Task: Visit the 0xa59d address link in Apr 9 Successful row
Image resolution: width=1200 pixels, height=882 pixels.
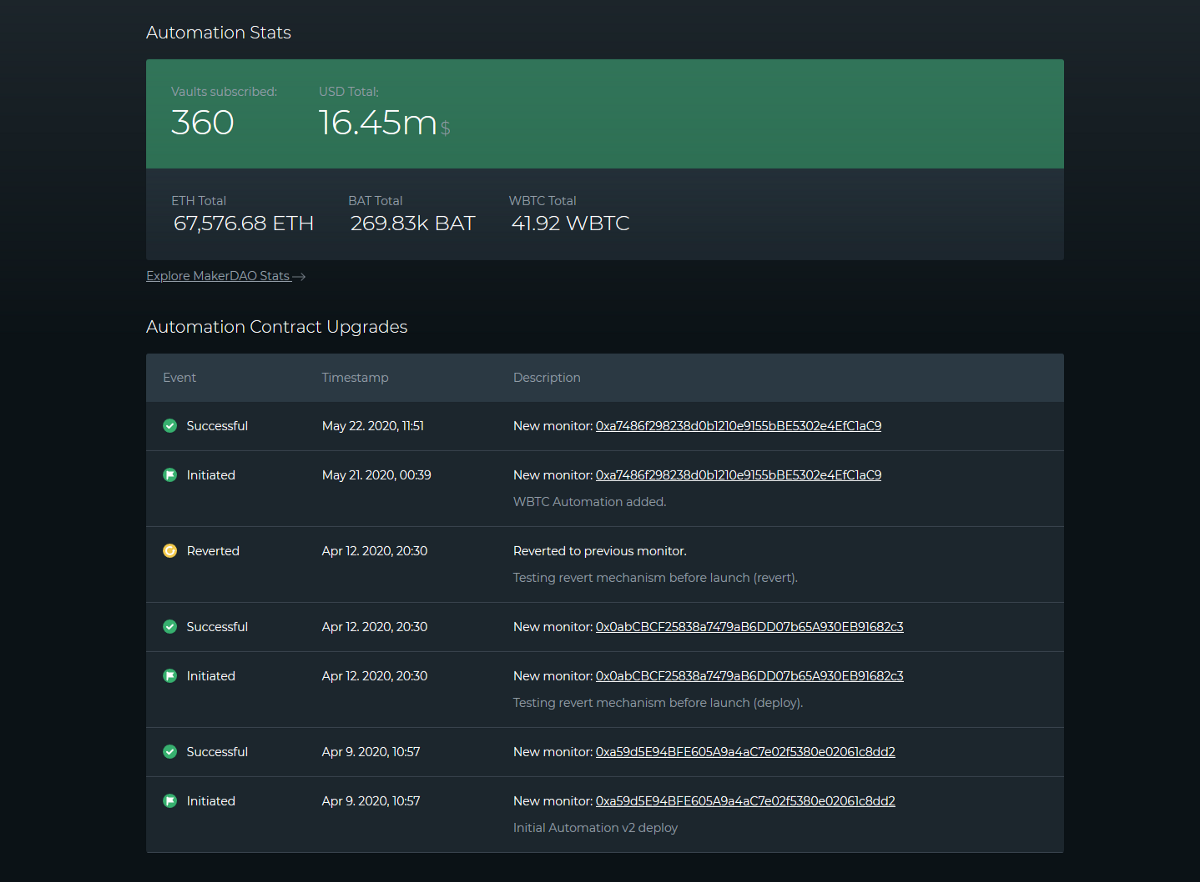Action: (x=745, y=752)
